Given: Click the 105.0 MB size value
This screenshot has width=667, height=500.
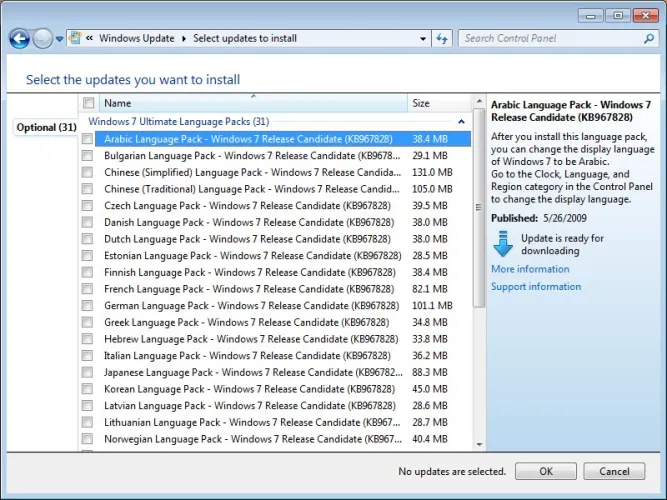Looking at the screenshot, I should click(432, 189).
